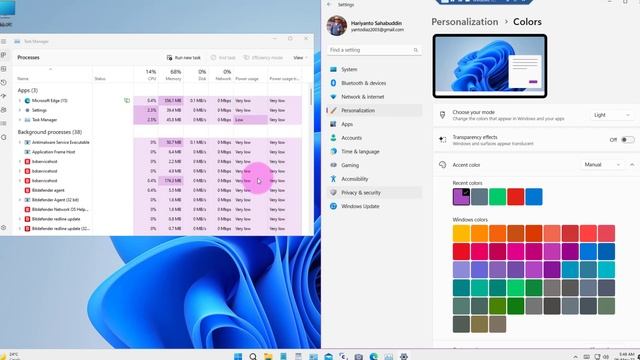The height and width of the screenshot is (360, 640).
Task: Open Performance page in Task Manager sidebar
Action: tap(3, 69)
